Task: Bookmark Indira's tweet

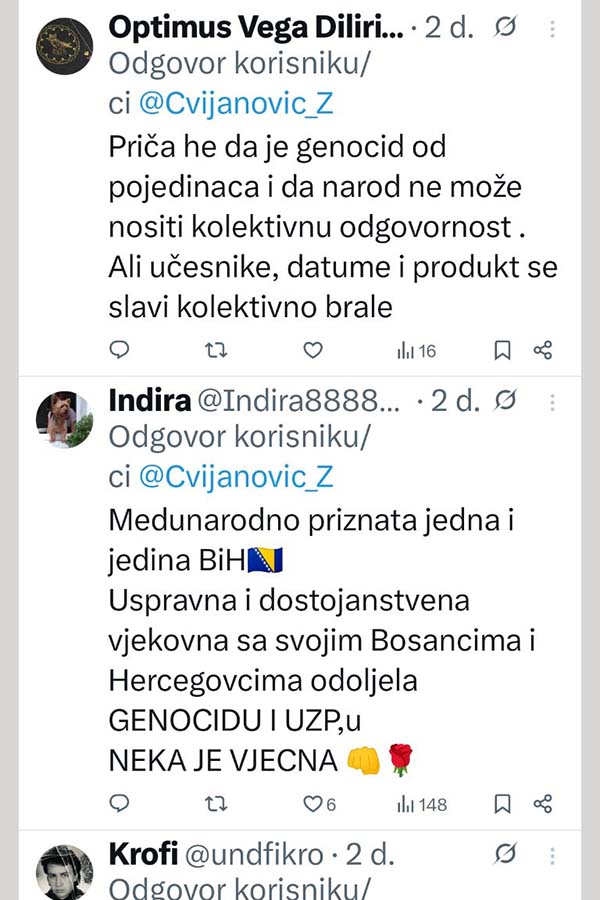Action: 503,803
